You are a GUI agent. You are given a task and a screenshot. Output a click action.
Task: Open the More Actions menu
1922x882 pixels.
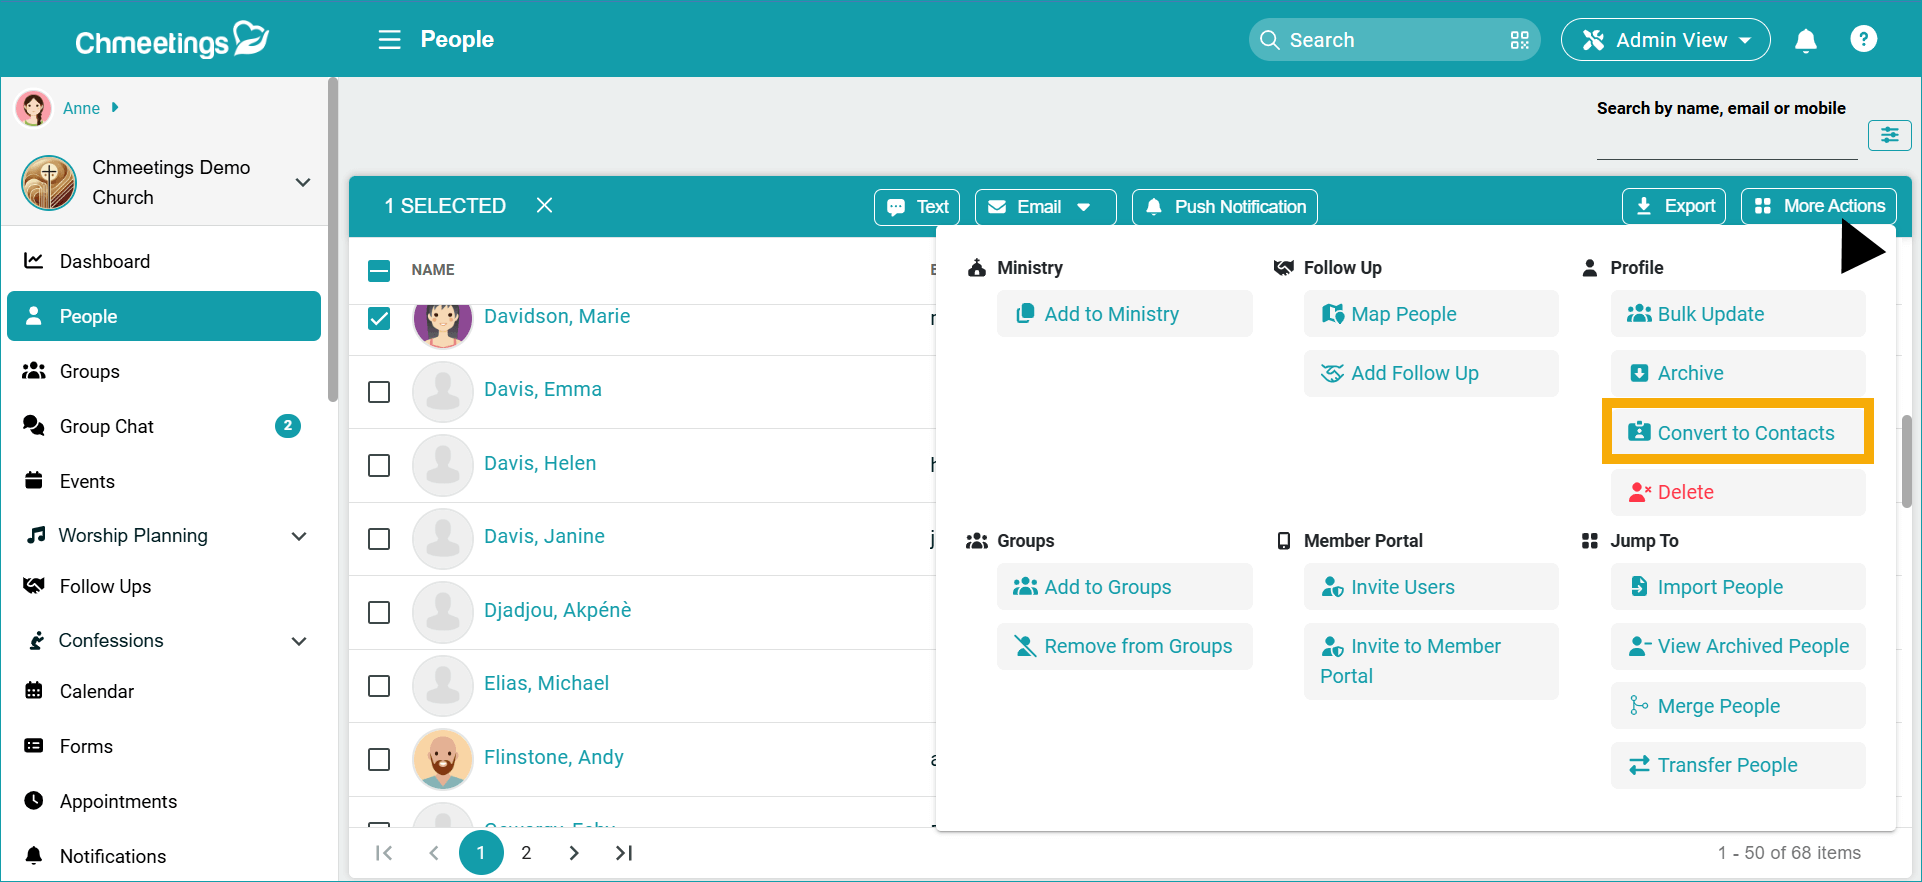point(1818,206)
